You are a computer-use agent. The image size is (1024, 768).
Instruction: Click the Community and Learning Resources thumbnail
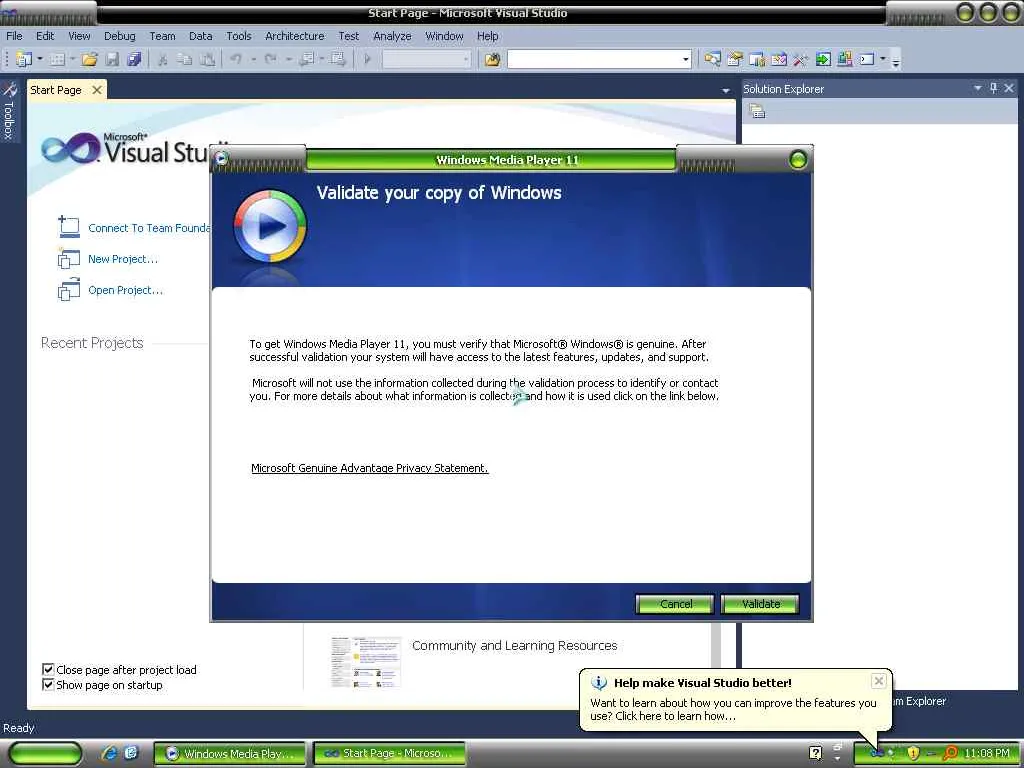(x=365, y=662)
